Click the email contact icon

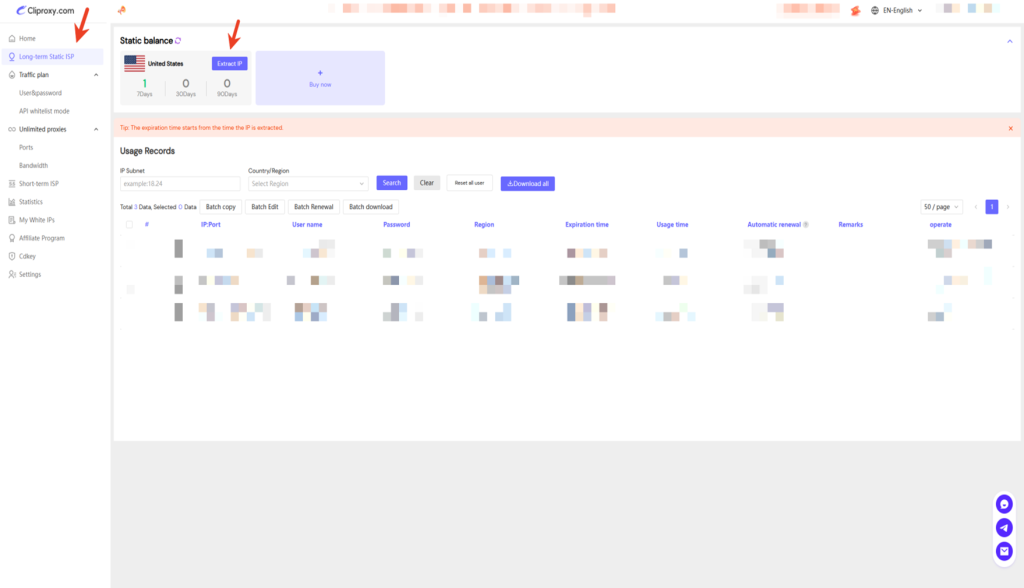(x=1005, y=551)
